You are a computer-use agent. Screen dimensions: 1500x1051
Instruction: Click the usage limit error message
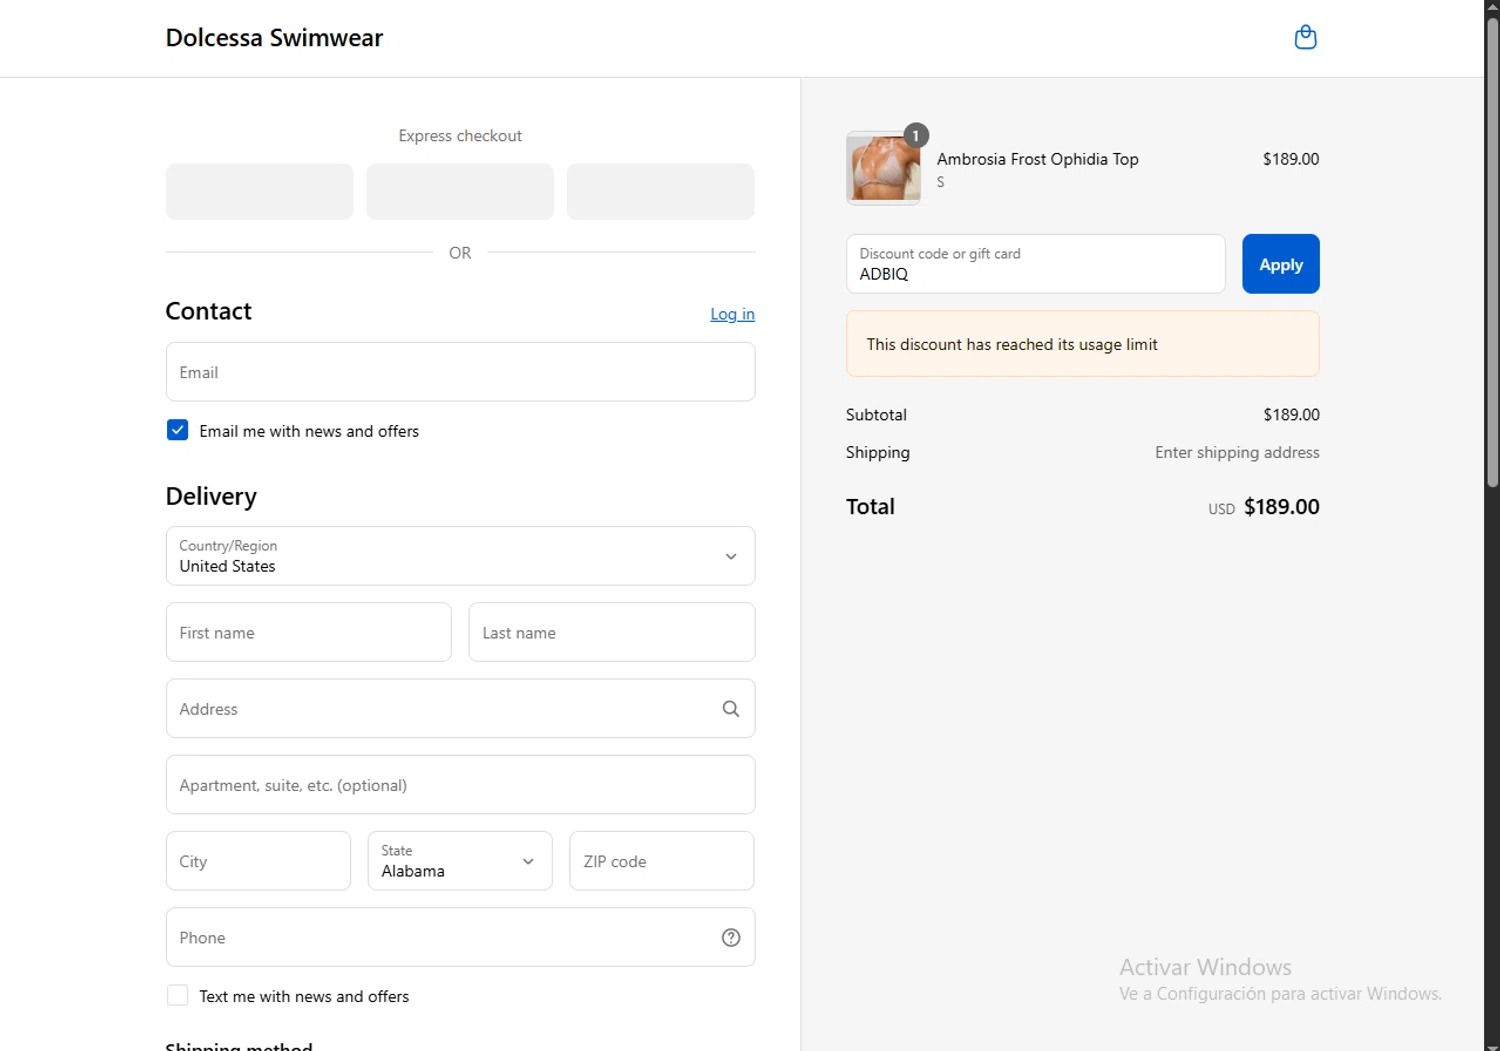[x=1082, y=344]
